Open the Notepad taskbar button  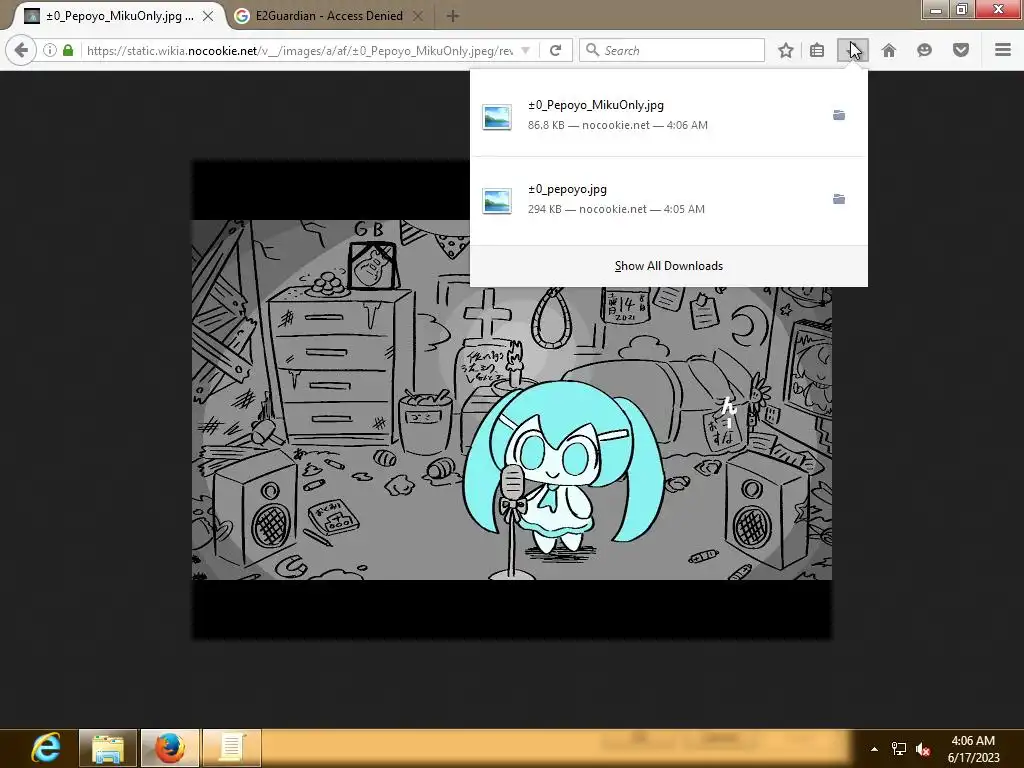[x=232, y=748]
